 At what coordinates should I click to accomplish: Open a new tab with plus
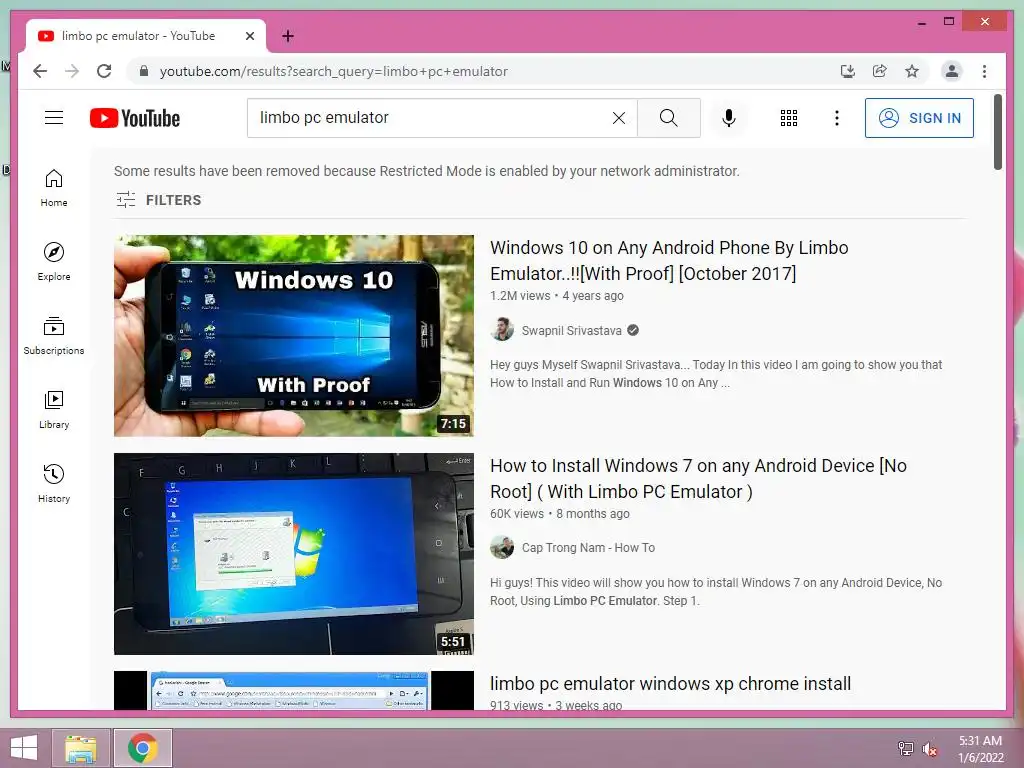(x=288, y=36)
